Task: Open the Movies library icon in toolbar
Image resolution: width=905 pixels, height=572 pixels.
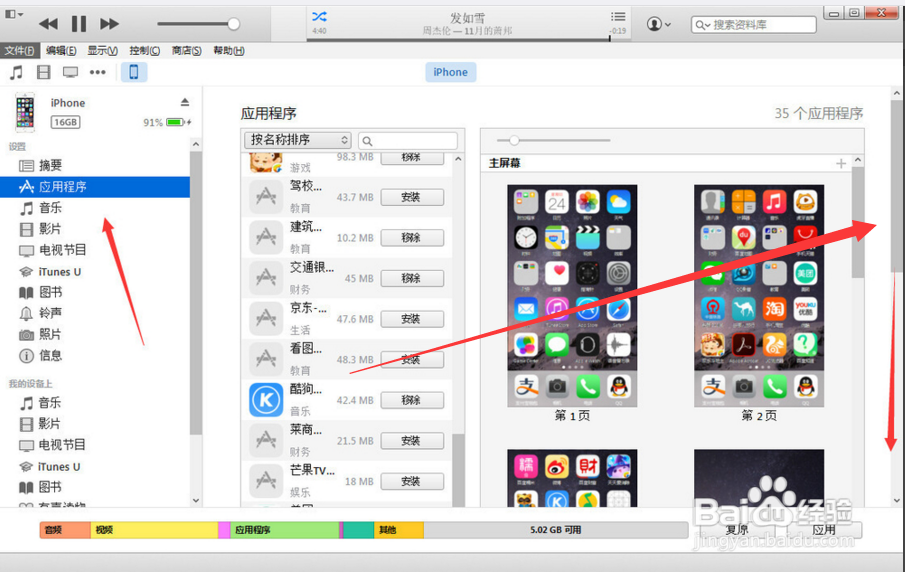Action: pyautogui.click(x=43, y=72)
